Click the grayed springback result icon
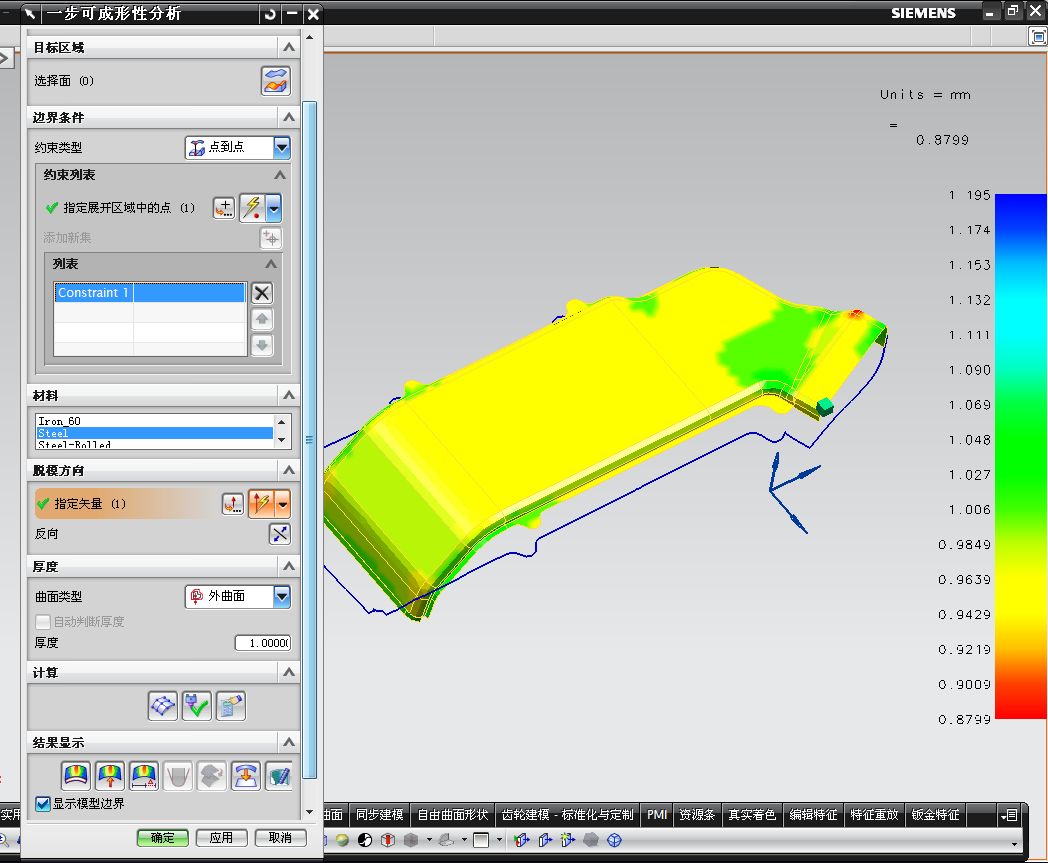The image size is (1048, 863). coord(178,775)
